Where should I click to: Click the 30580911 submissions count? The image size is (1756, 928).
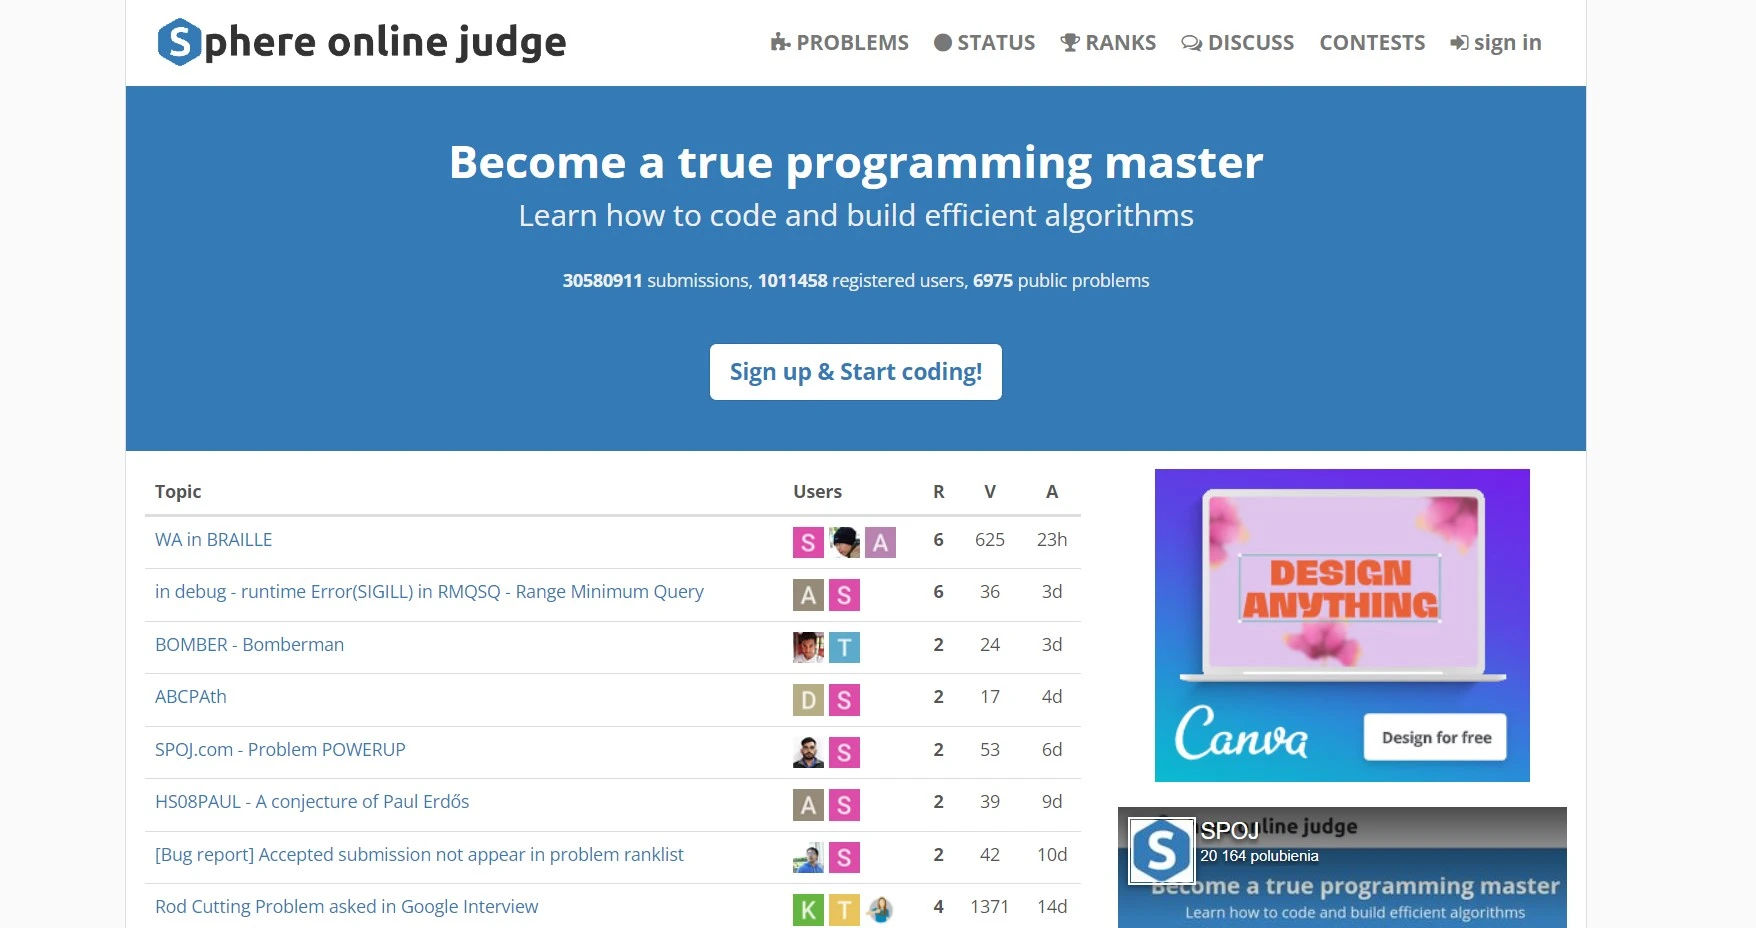[602, 281]
